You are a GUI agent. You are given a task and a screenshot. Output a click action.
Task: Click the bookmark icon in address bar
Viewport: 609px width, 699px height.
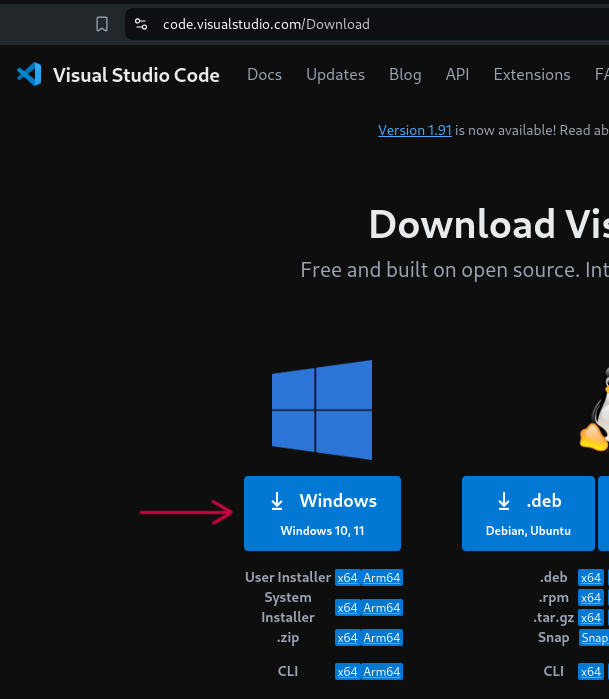pyautogui.click(x=102, y=24)
